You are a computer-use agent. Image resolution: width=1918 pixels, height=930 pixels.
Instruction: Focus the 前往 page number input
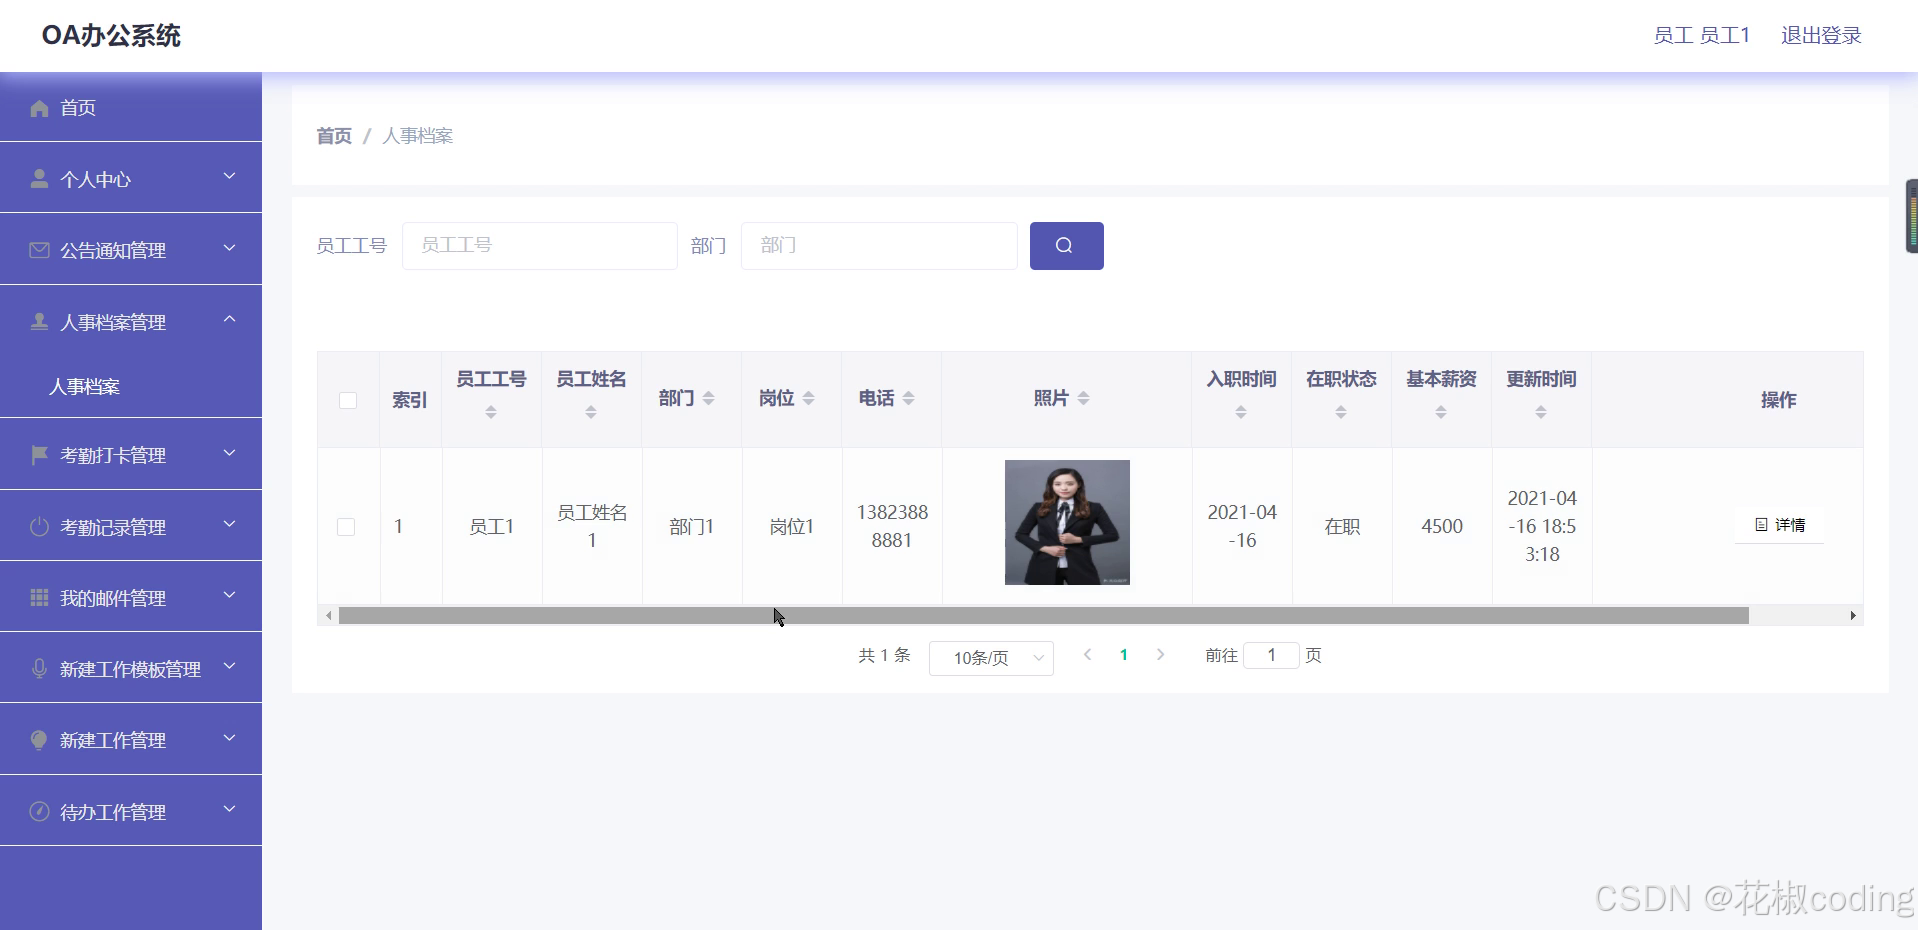click(x=1271, y=655)
